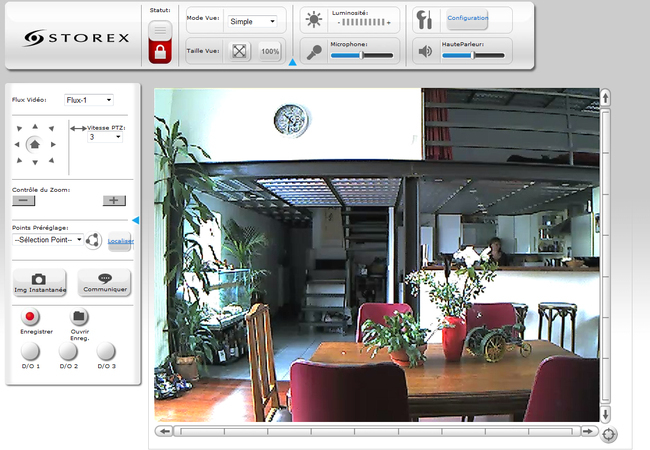The image size is (650, 450).
Task: Adjust the Microphone volume slider
Action: pyautogui.click(x=361, y=55)
